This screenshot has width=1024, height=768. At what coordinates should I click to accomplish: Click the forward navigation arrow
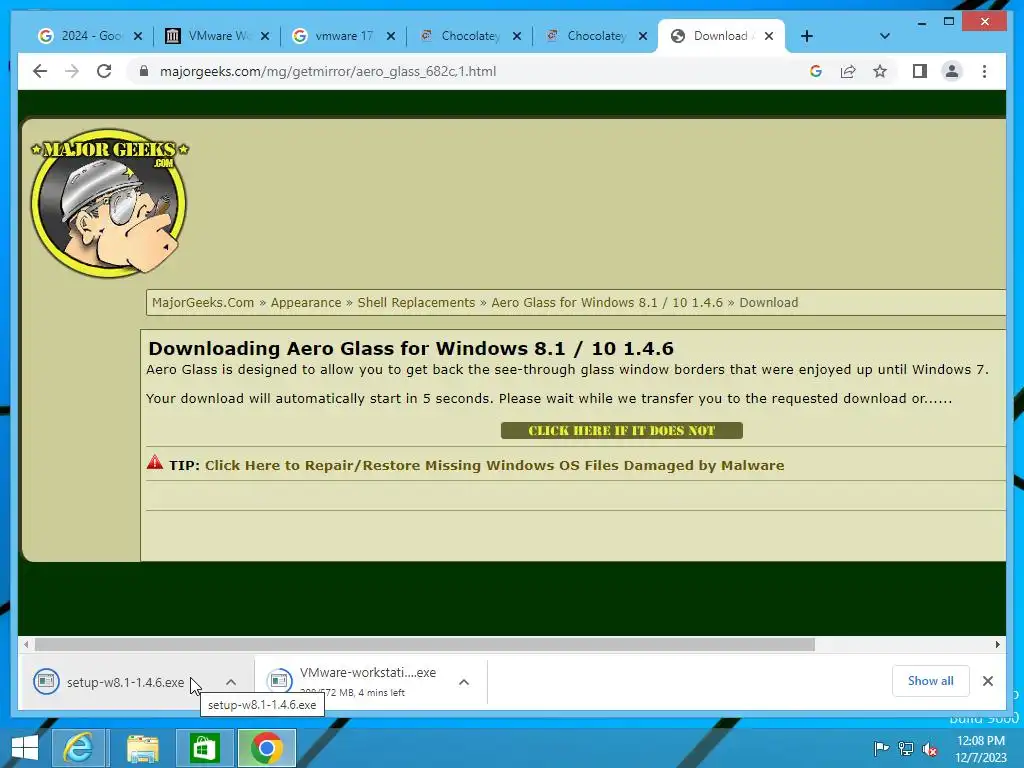click(72, 71)
